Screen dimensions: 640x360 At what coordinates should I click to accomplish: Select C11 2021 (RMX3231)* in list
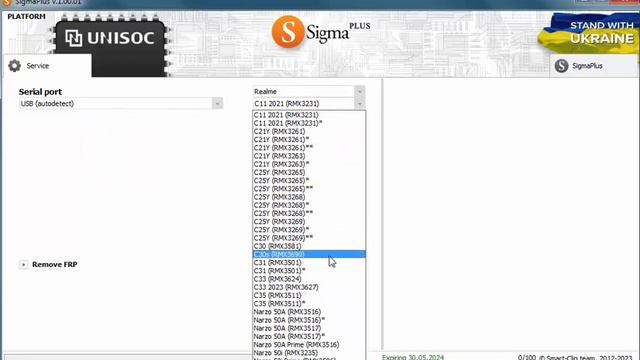click(x=309, y=123)
